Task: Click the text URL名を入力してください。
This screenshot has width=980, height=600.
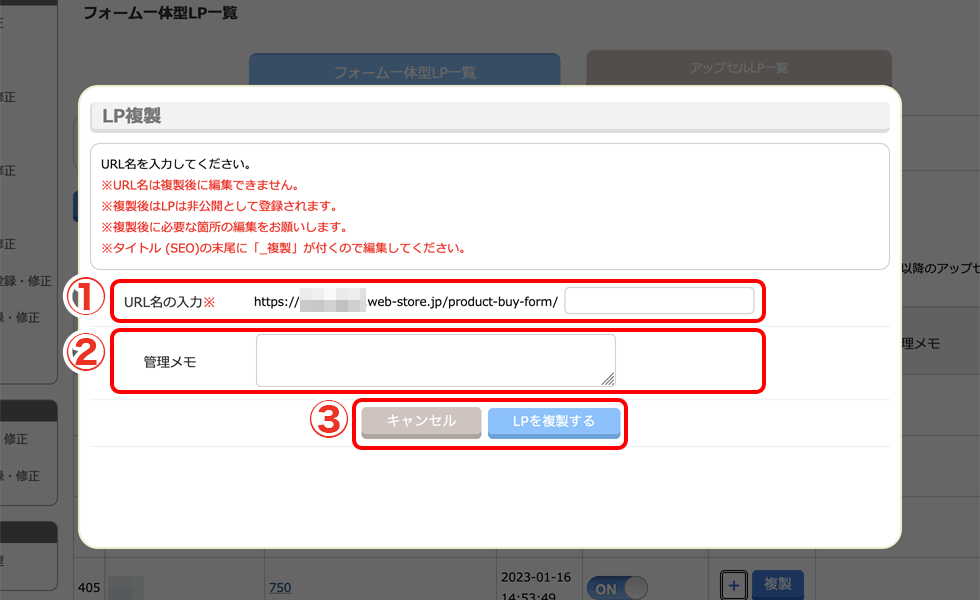Action: (x=176, y=164)
